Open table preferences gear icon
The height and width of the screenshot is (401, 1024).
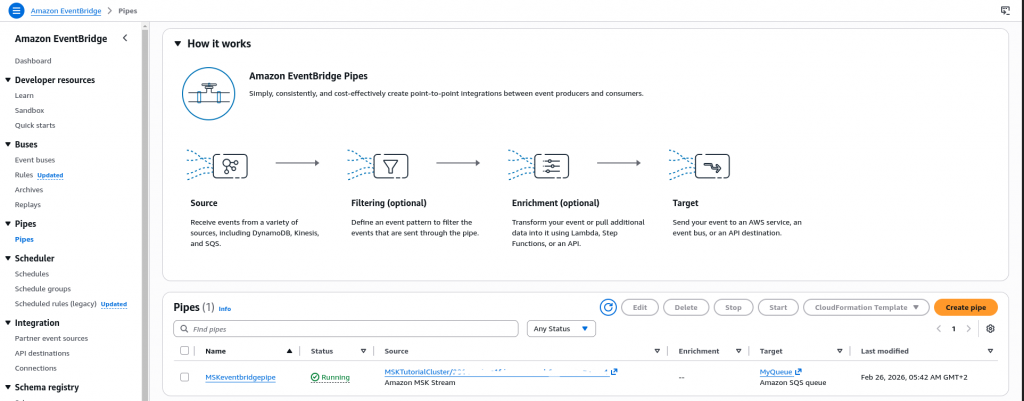990,328
